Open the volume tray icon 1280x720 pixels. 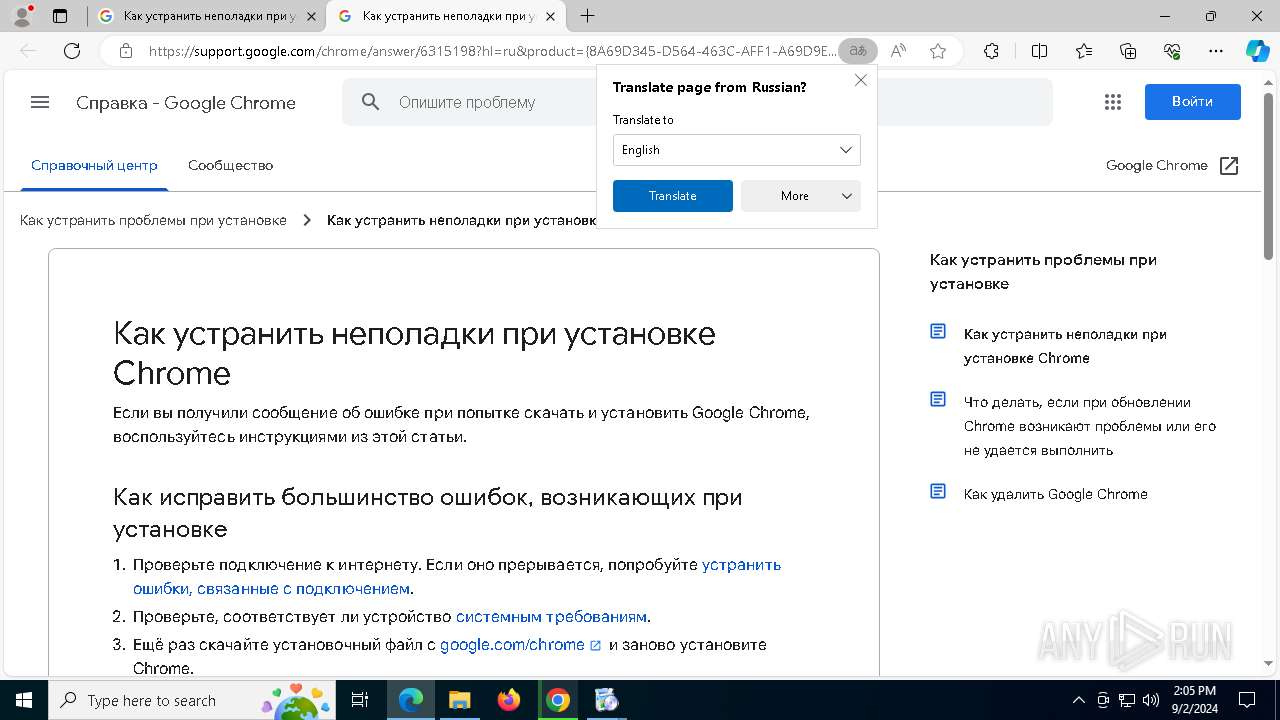[1150, 700]
